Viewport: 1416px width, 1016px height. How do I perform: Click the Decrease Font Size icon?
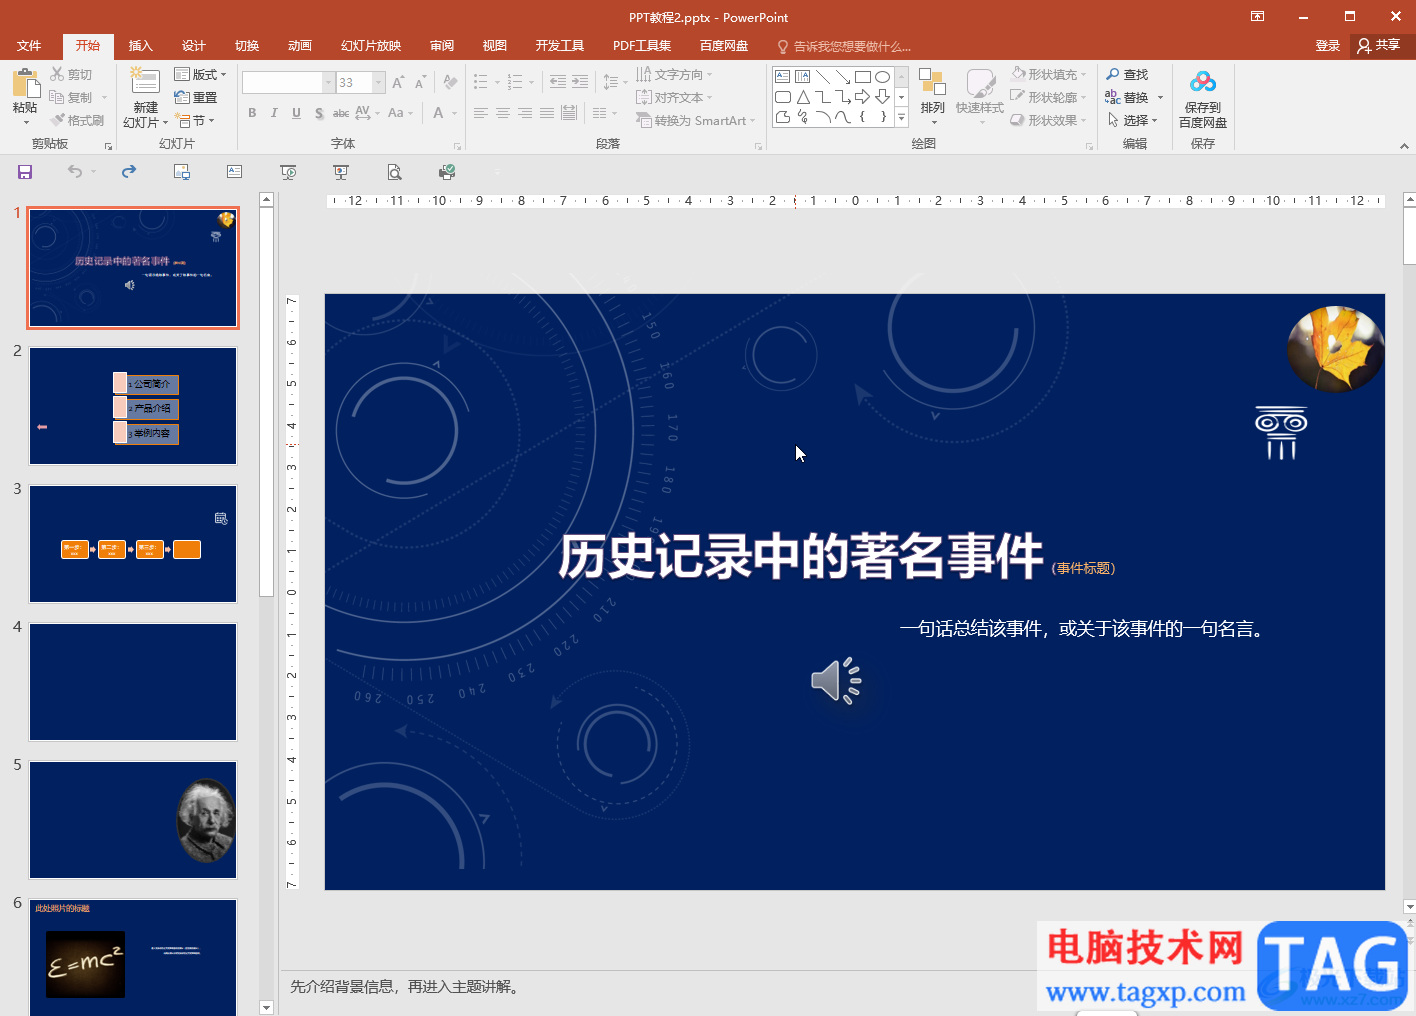point(420,83)
